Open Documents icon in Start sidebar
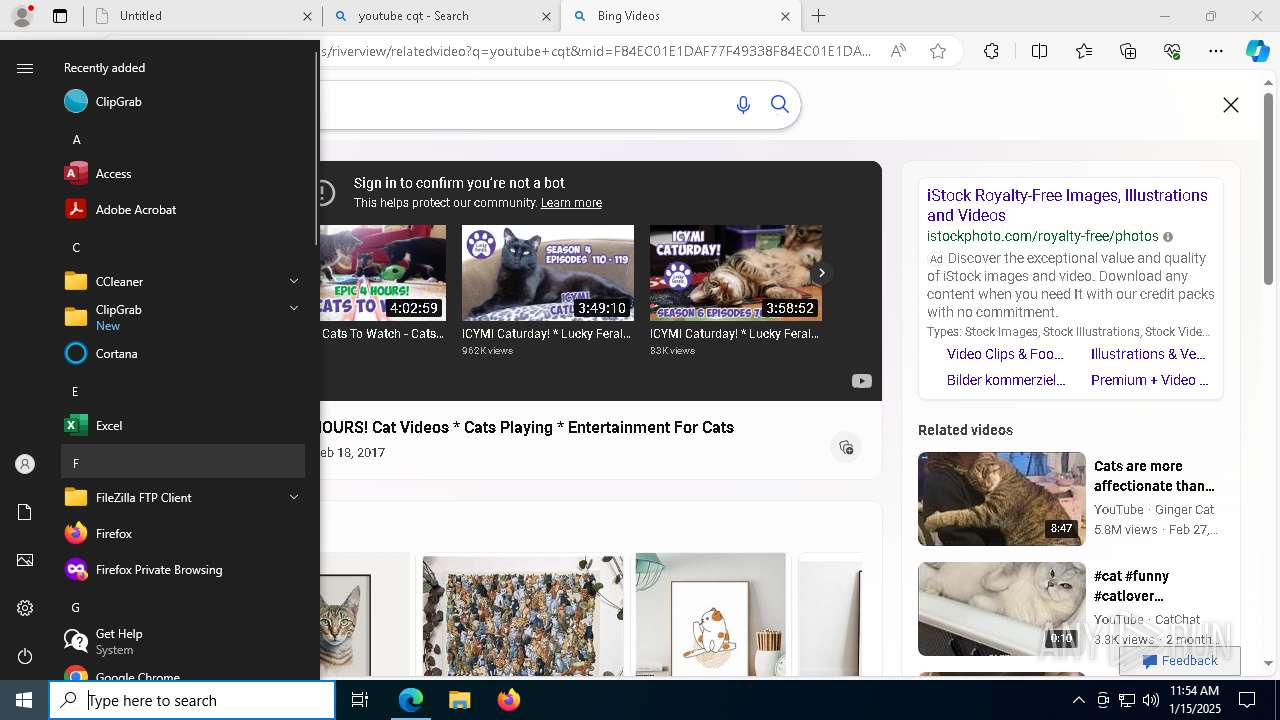The image size is (1280, 720). click(x=25, y=512)
